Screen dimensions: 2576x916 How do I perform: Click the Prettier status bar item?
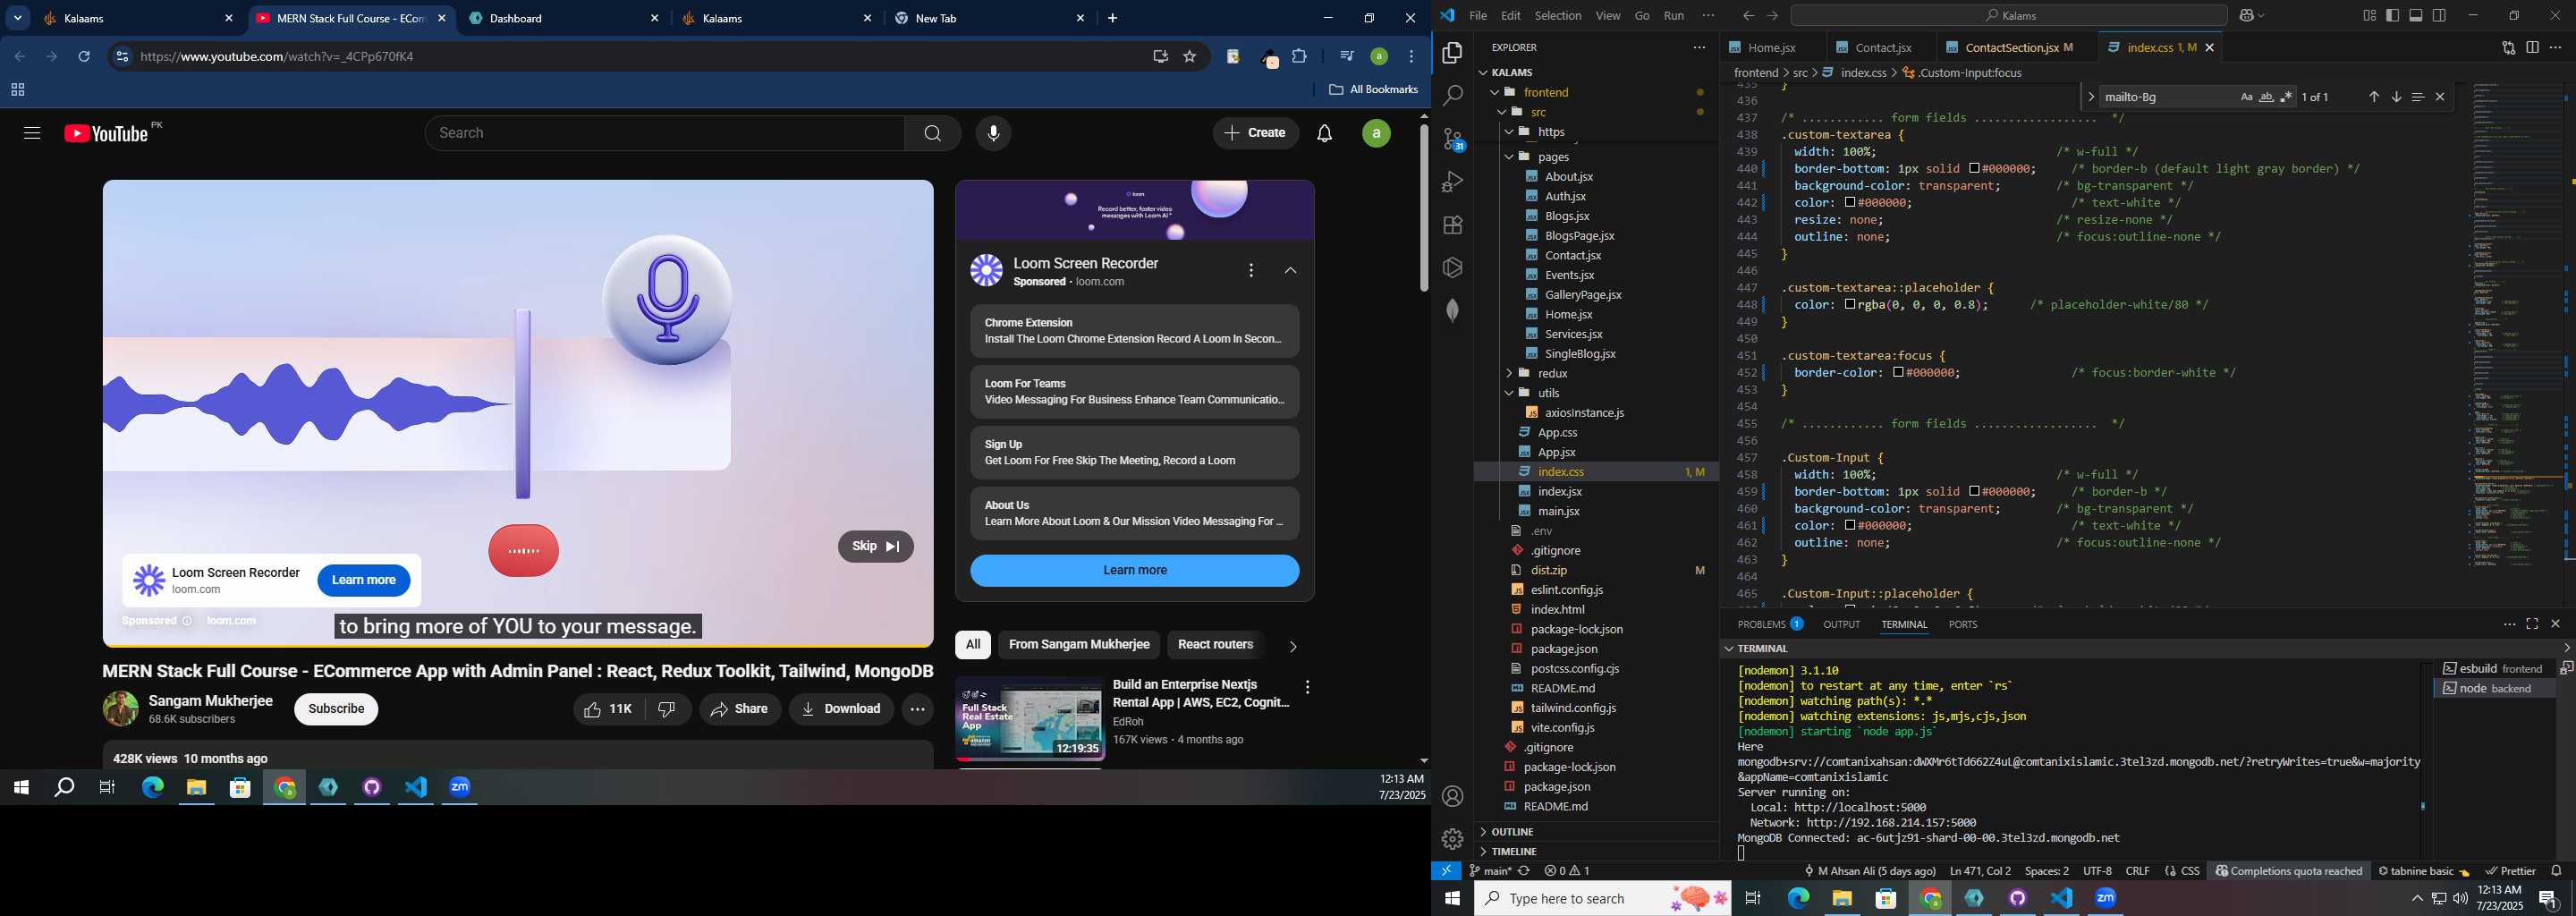coord(2510,871)
